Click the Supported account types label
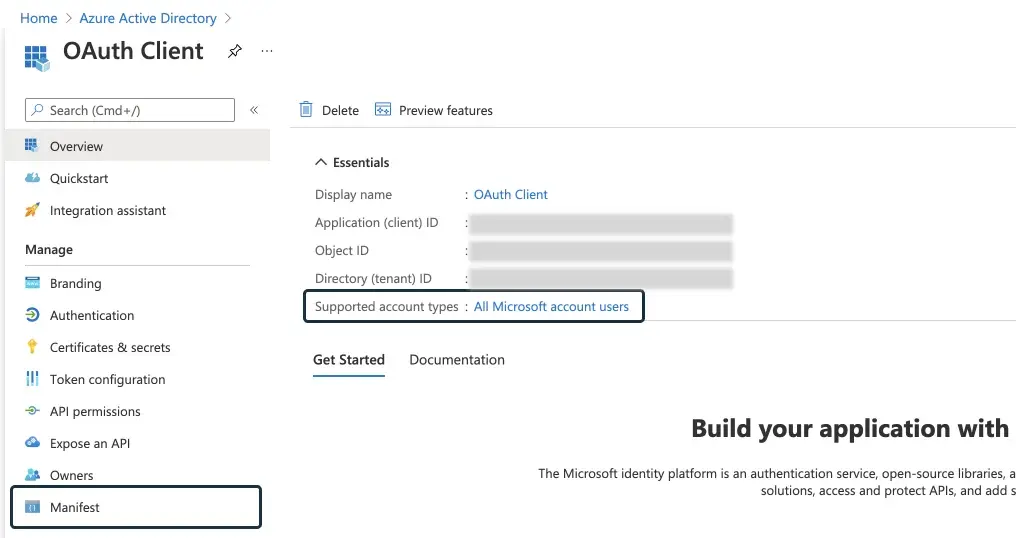This screenshot has height=538, width=1016. tap(386, 307)
